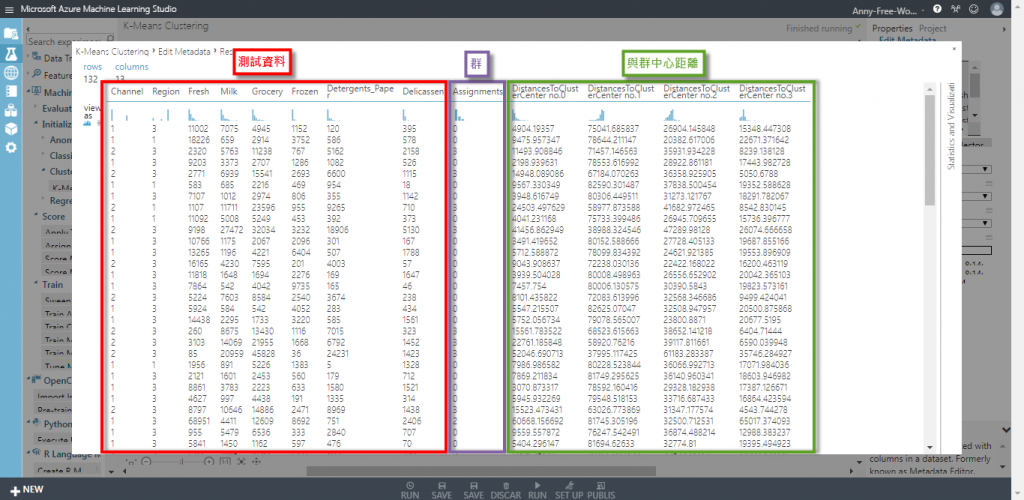
Task: Open the user account avatar
Action: 997,9
